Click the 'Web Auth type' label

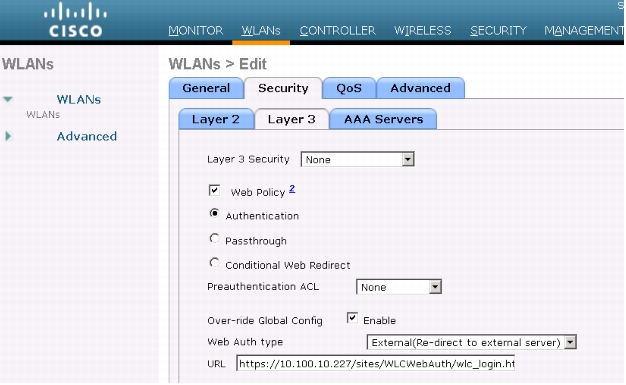click(245, 342)
